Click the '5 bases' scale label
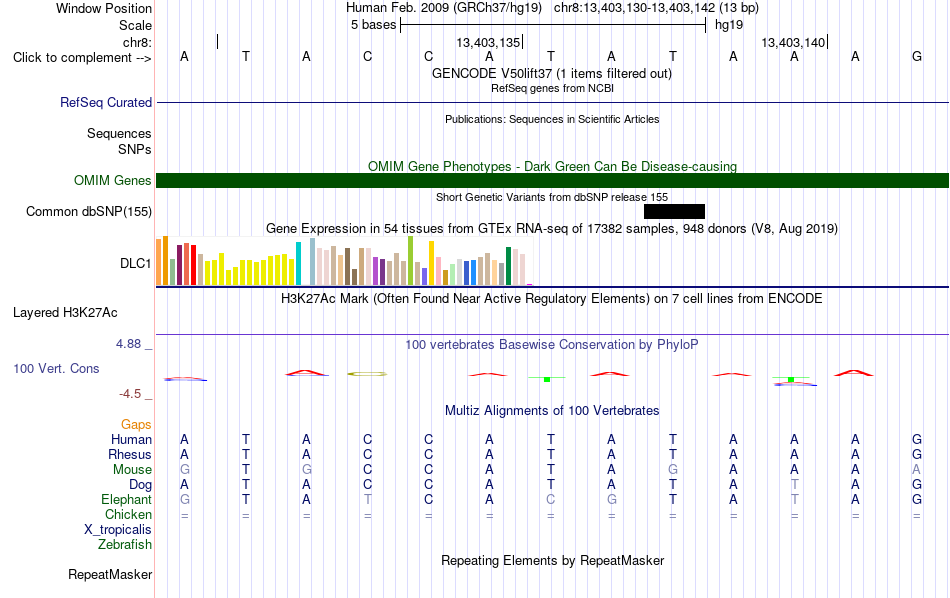Viewport: 950px width, 598px height. (373, 25)
